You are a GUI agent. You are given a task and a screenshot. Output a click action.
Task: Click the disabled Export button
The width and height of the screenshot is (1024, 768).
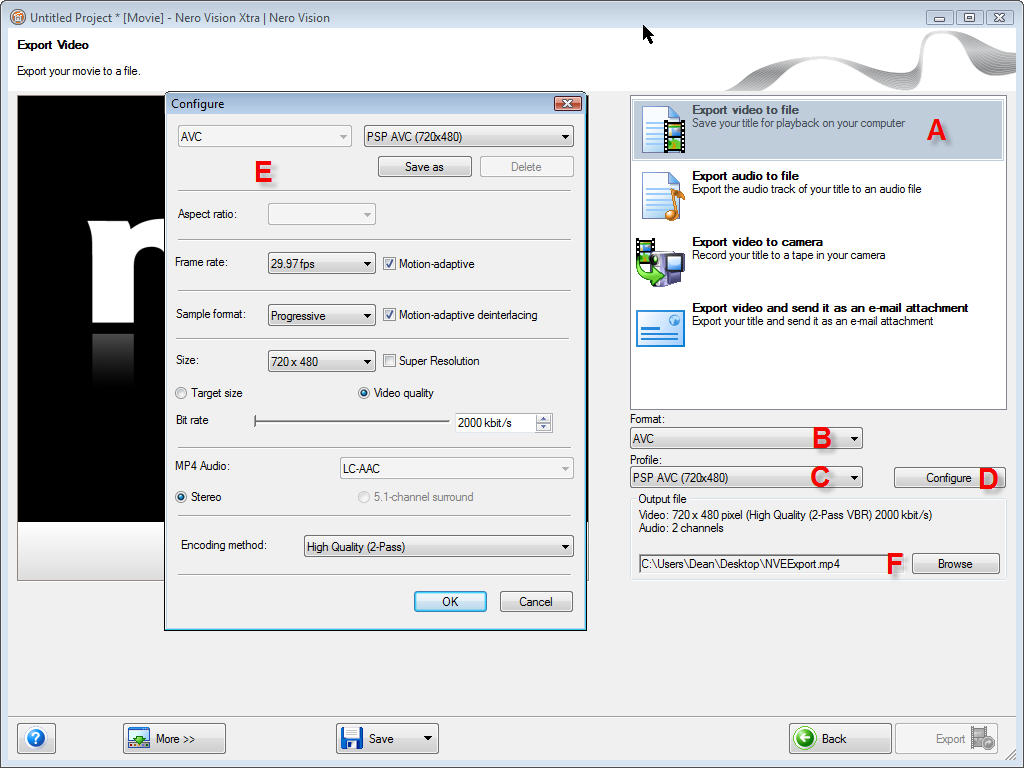pyautogui.click(x=946, y=739)
